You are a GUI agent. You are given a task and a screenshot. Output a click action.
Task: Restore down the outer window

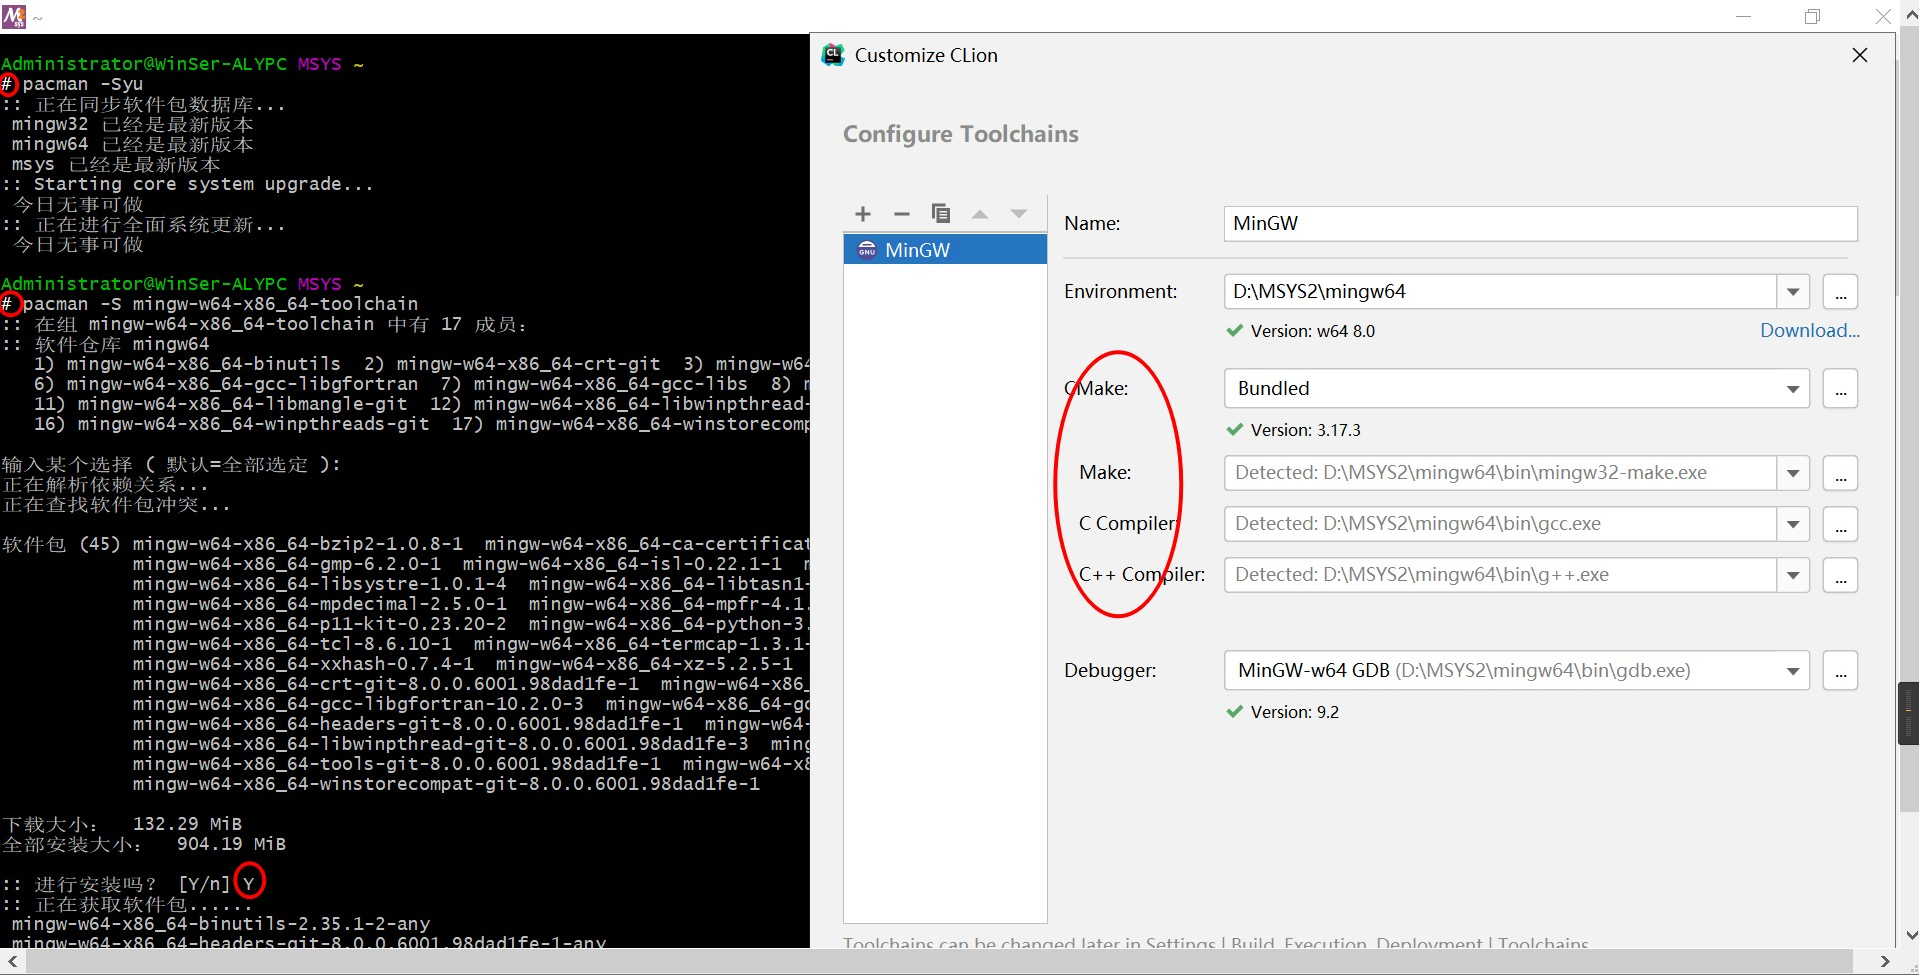pyautogui.click(x=1812, y=16)
